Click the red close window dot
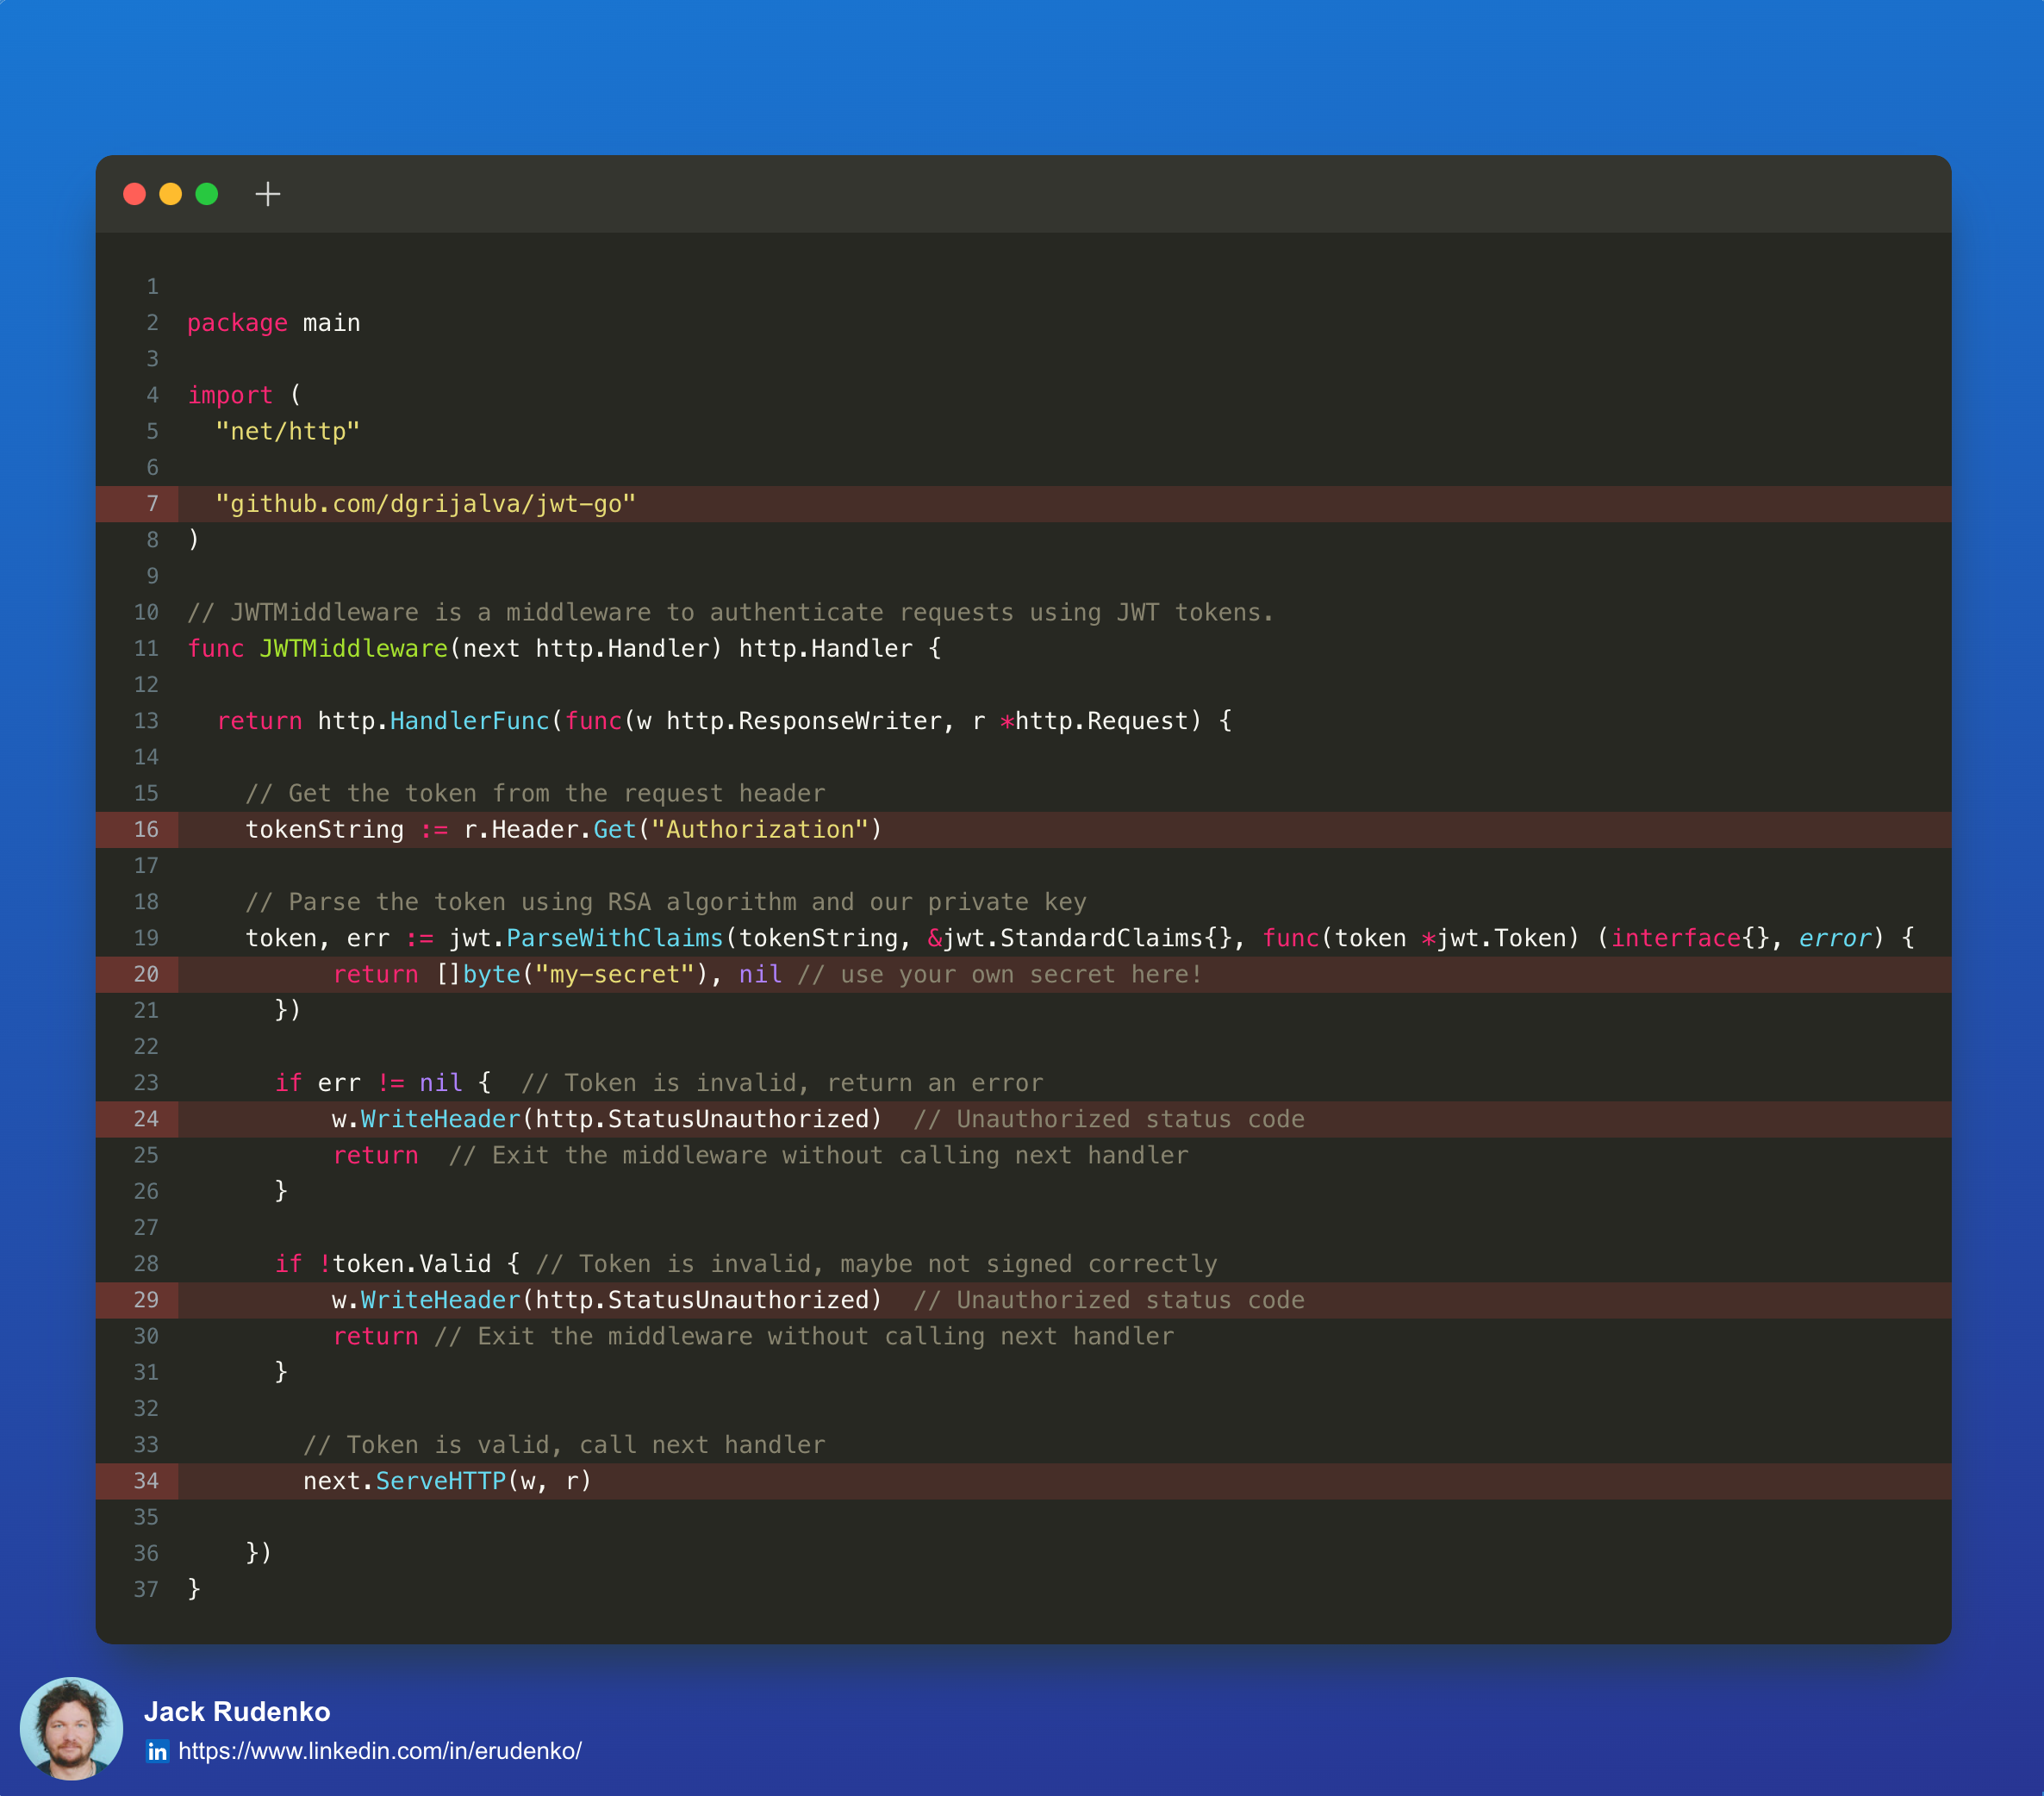 [x=134, y=194]
